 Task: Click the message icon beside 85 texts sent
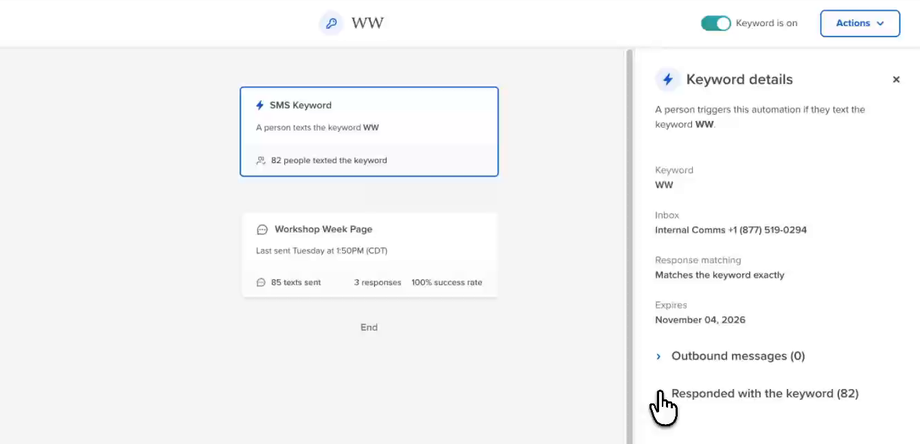[261, 283]
